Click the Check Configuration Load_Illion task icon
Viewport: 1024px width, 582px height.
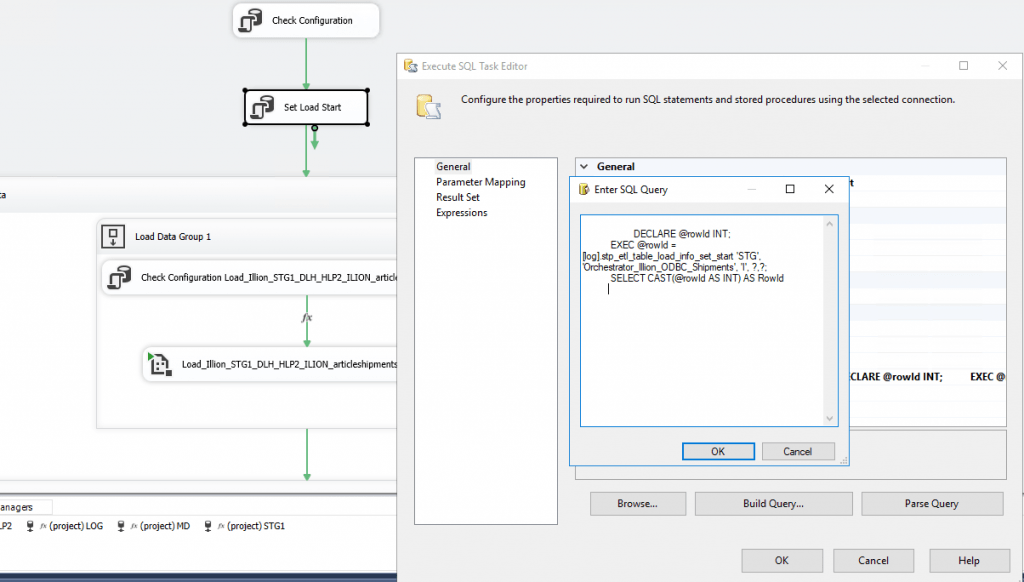click(120, 277)
